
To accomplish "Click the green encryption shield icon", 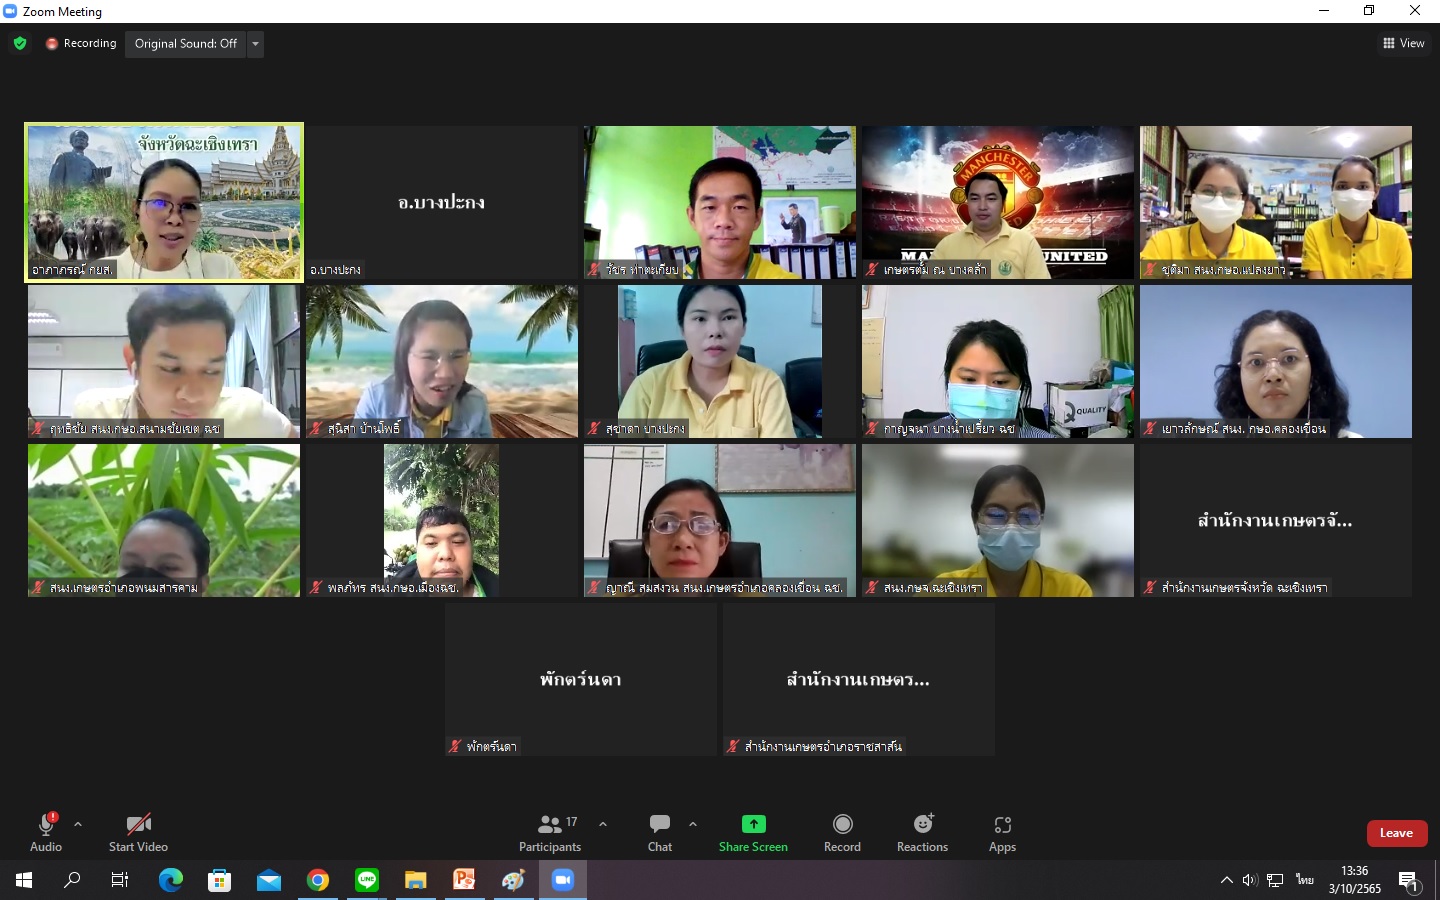I will tap(20, 43).
